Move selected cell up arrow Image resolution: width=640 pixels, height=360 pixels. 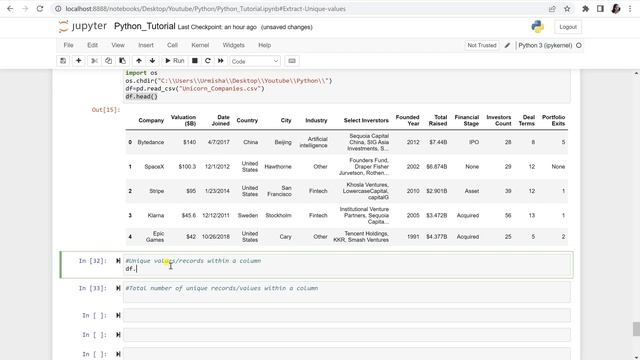coord(139,61)
